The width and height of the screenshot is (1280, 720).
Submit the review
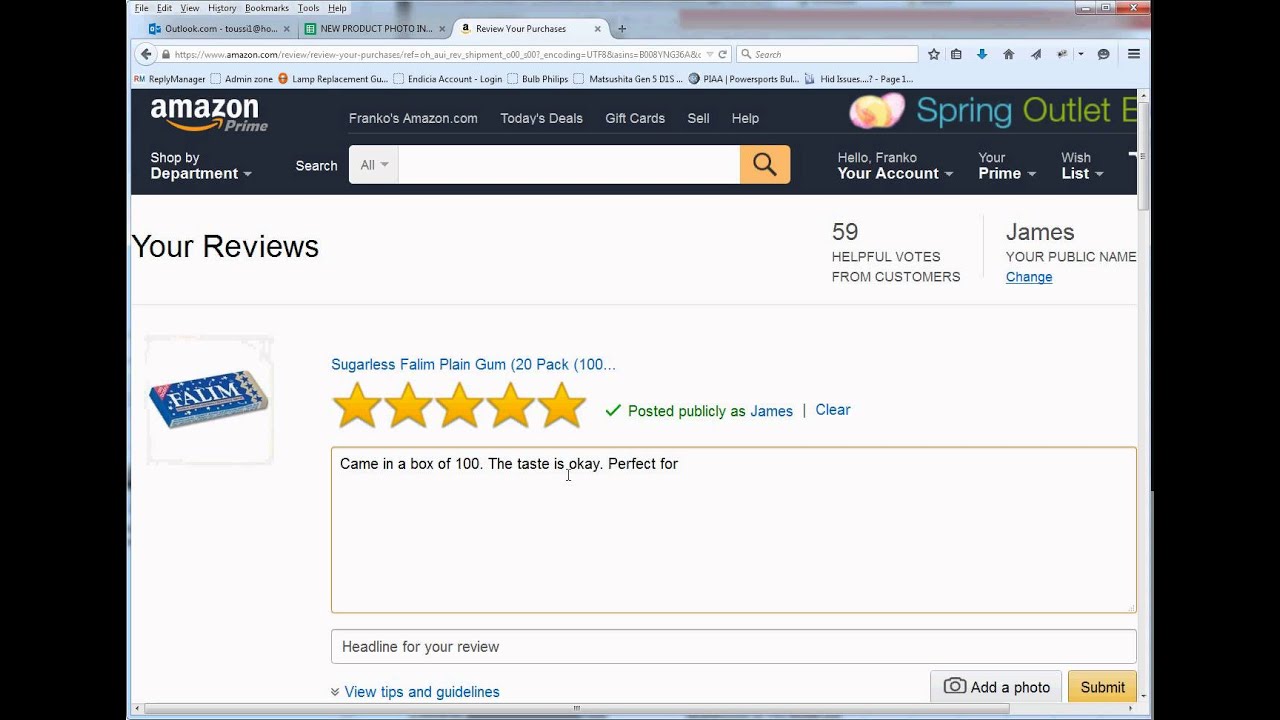click(x=1102, y=687)
